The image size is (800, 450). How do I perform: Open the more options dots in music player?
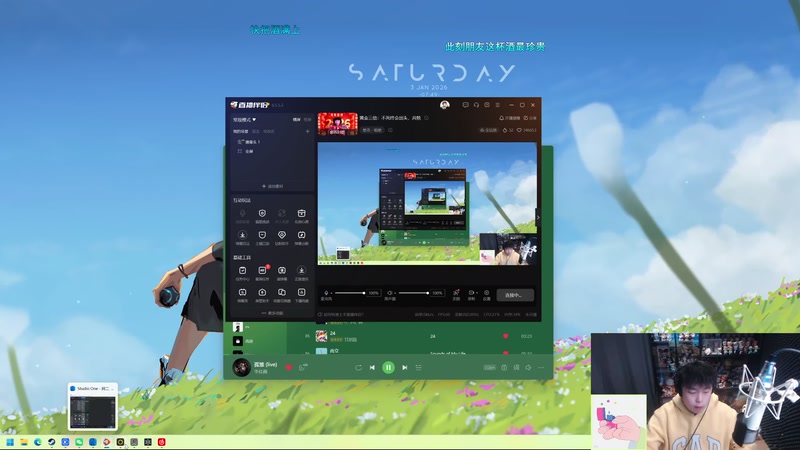coord(541,367)
